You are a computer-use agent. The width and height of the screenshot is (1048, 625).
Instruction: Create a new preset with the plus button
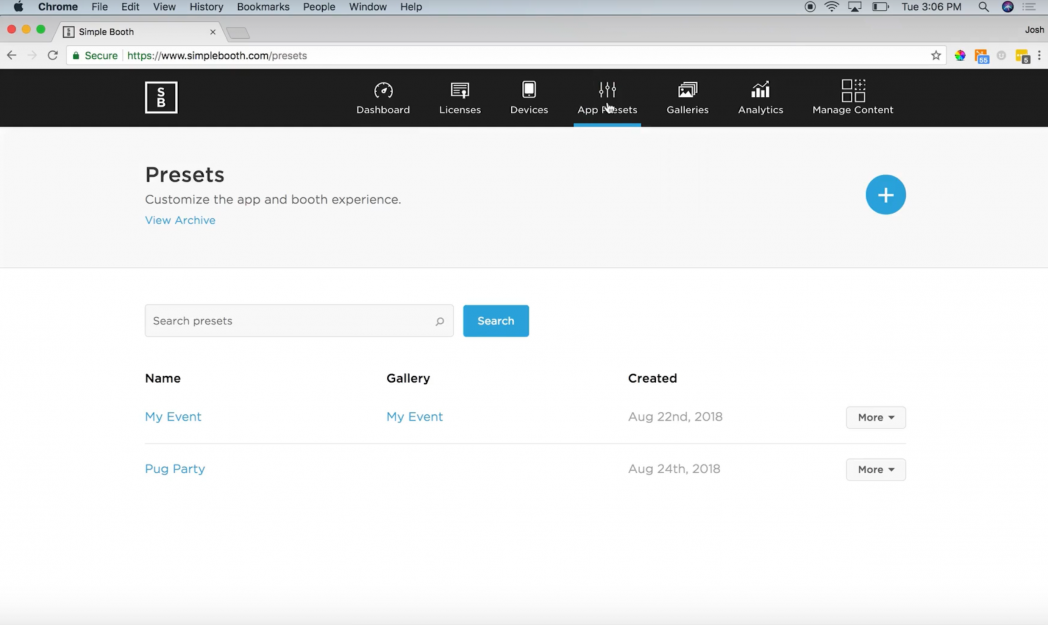click(885, 194)
